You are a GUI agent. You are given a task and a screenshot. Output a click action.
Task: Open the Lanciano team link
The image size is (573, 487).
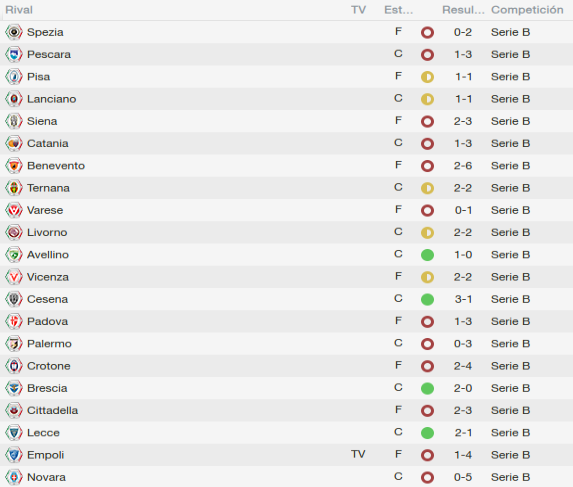[x=52, y=99]
